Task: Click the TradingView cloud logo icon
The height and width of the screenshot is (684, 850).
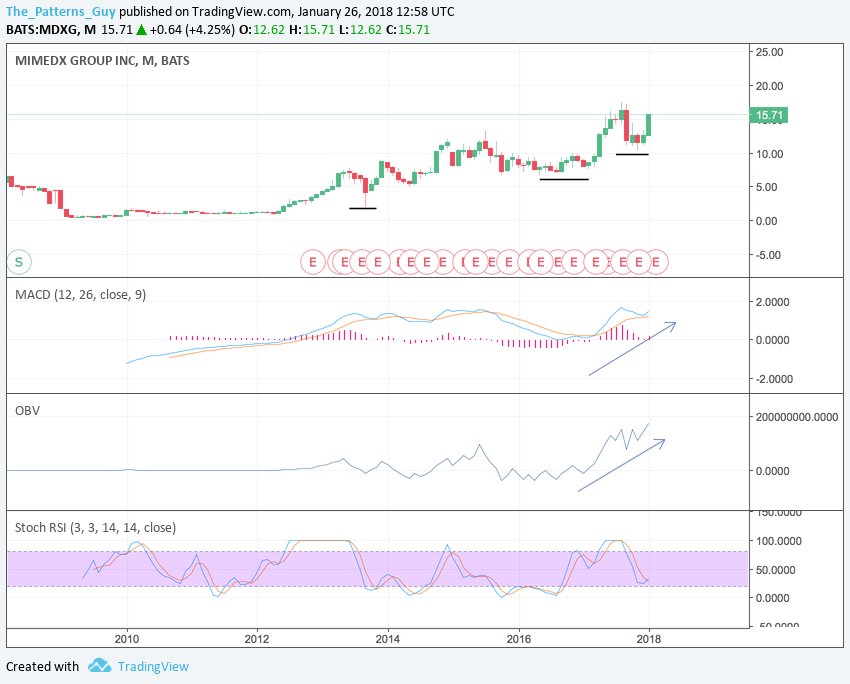Action: click(99, 666)
